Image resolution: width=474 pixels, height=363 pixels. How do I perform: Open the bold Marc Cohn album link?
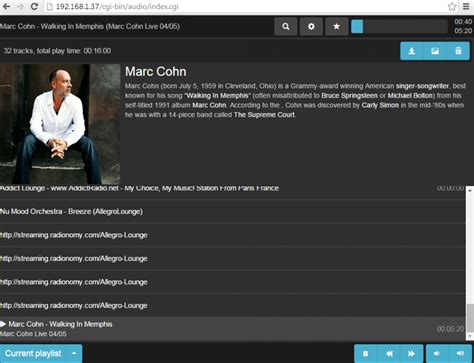tap(209, 105)
